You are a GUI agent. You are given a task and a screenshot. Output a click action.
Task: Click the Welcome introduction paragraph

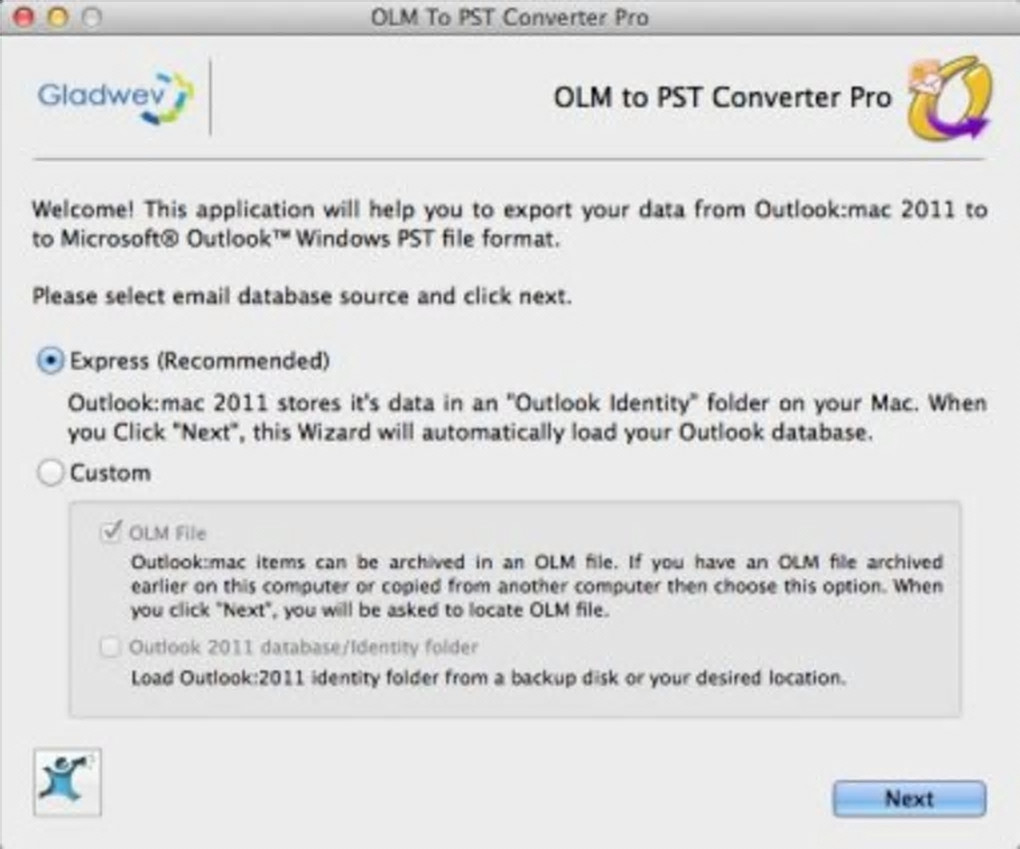[509, 226]
